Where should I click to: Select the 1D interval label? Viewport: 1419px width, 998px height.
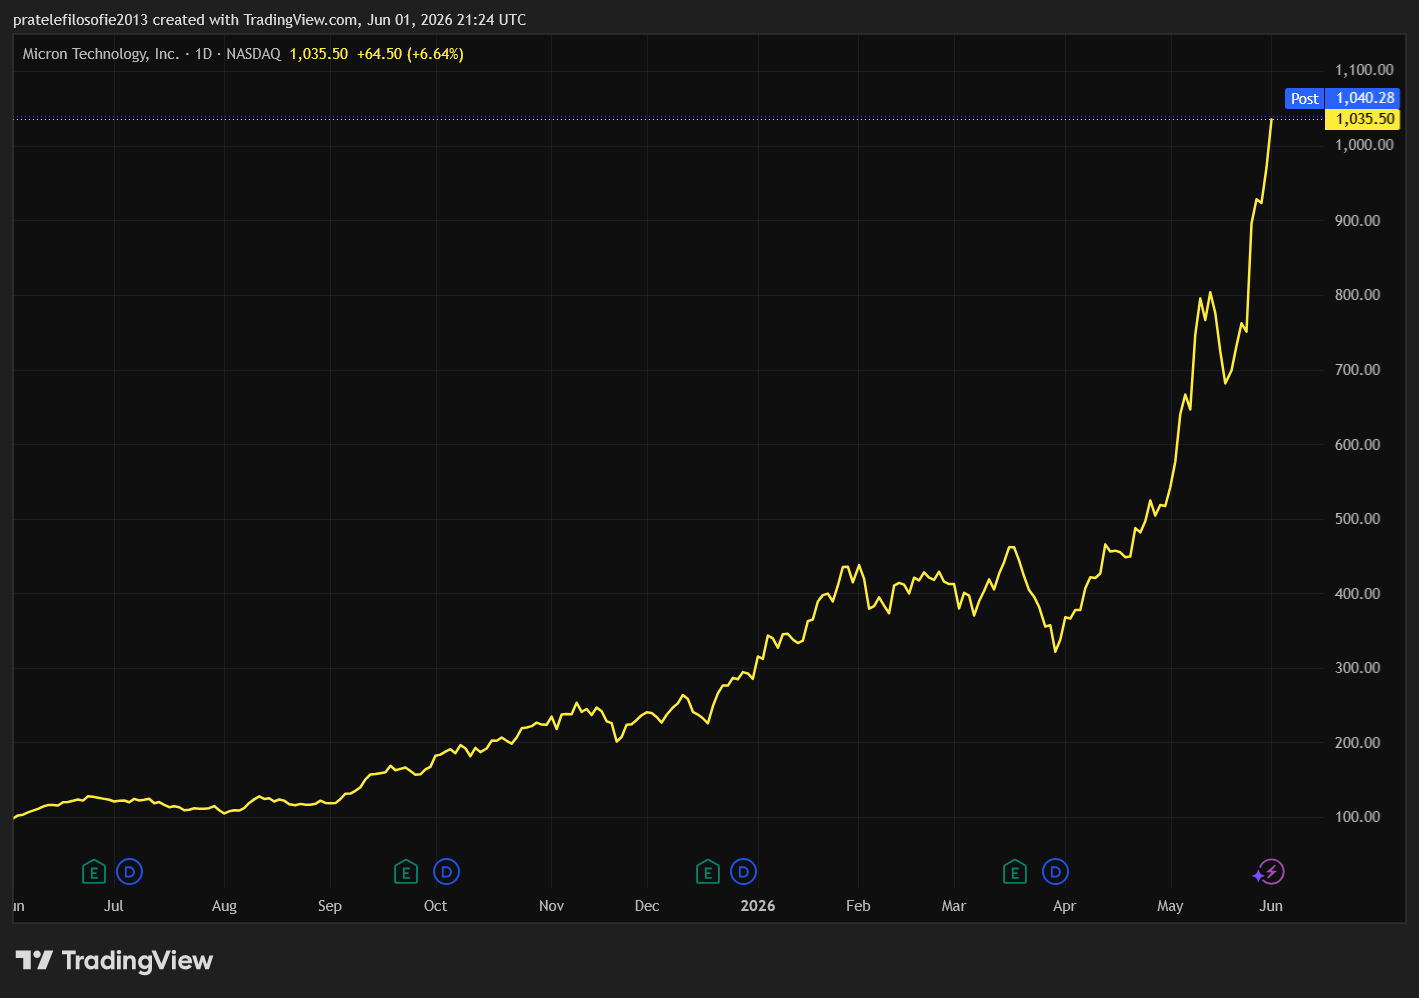pos(204,54)
